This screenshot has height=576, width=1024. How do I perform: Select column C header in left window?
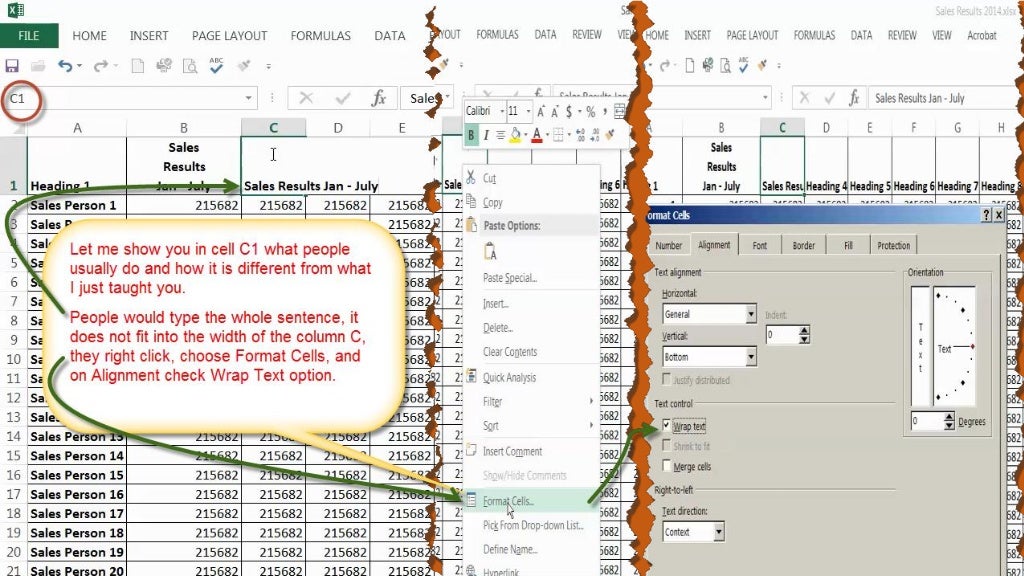273,128
